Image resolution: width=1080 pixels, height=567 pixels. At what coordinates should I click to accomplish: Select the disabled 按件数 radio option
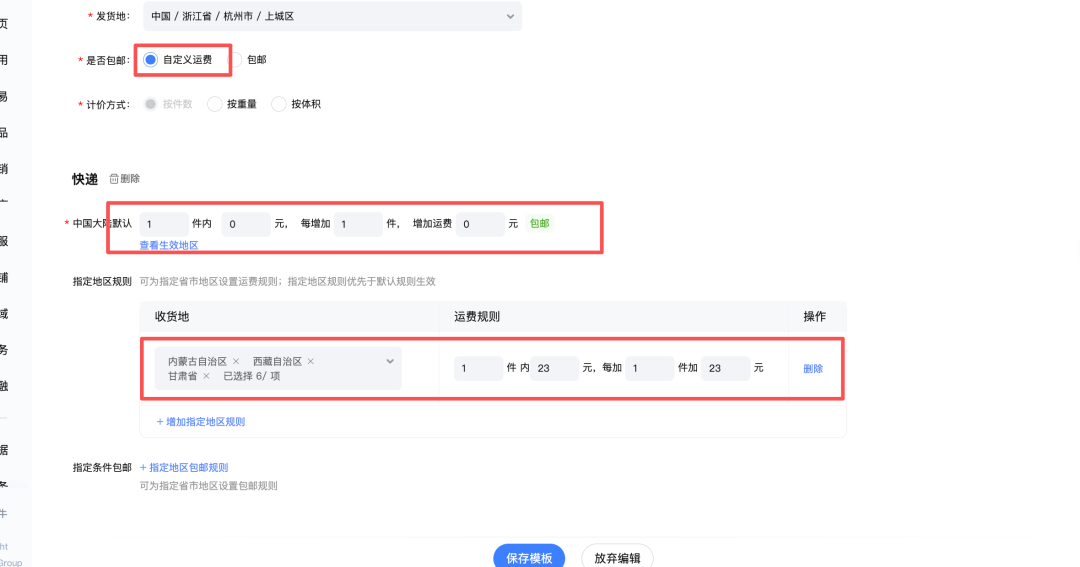(x=150, y=104)
